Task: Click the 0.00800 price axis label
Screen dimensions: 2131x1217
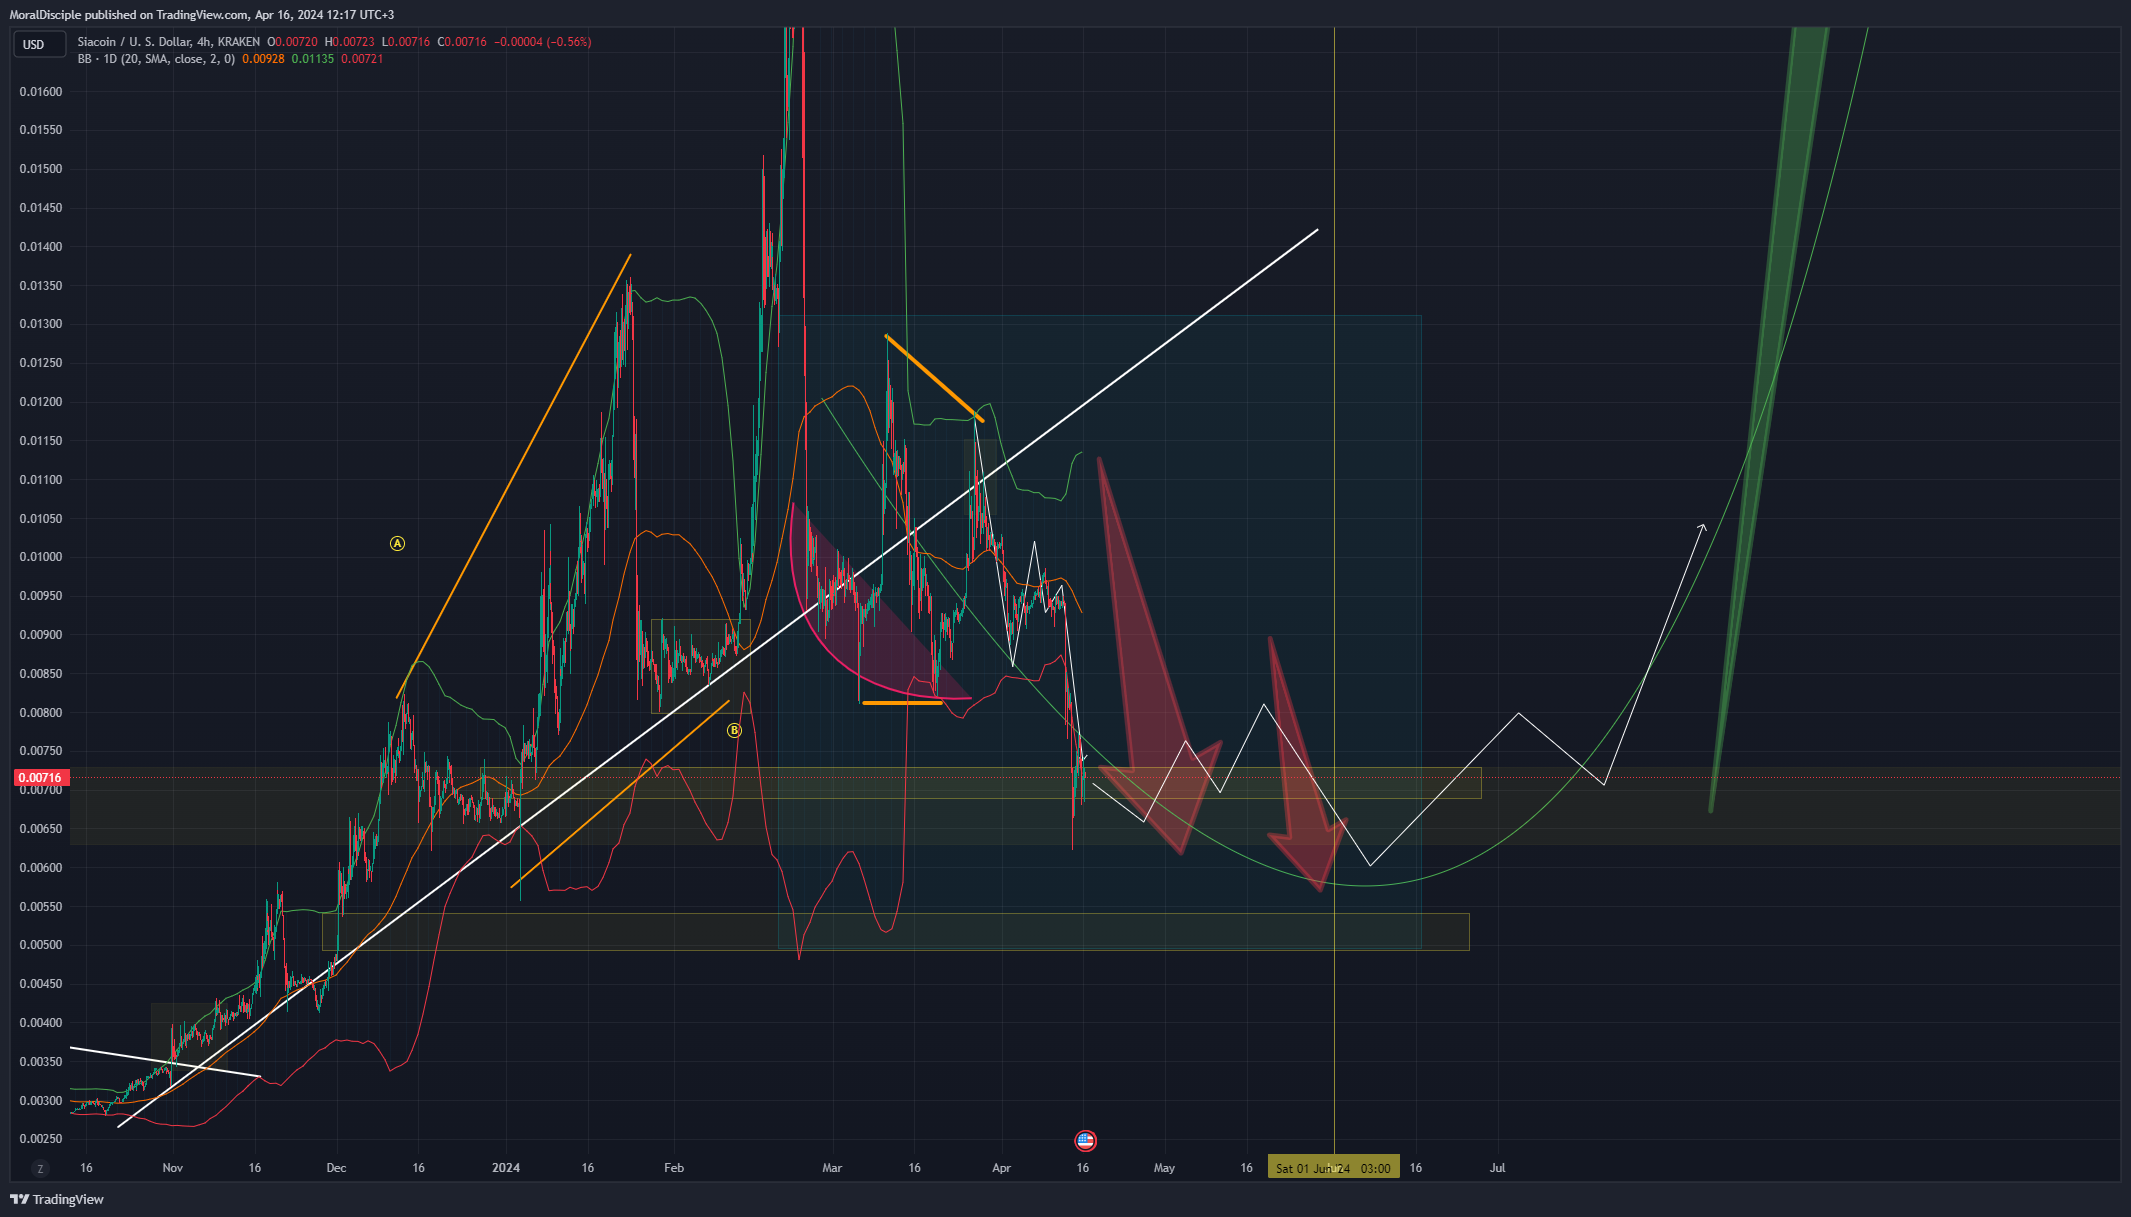Action: [x=41, y=713]
